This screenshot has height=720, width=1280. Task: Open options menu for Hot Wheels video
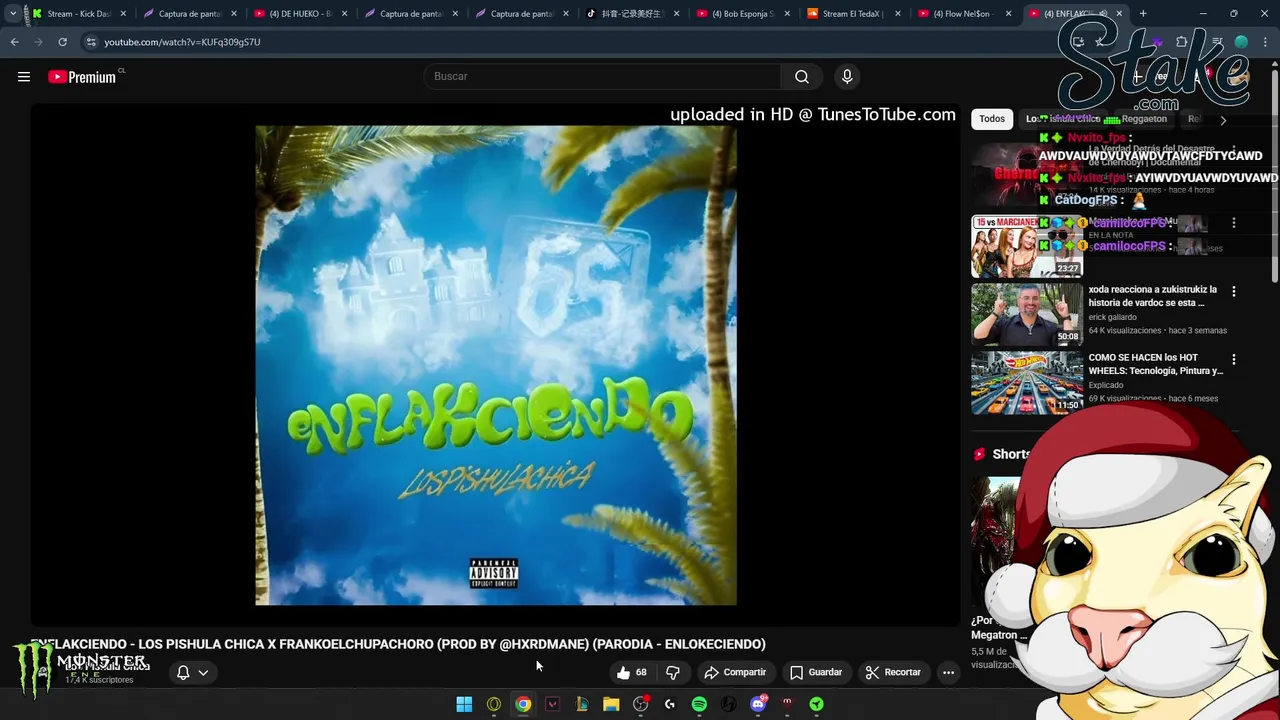click(x=1233, y=359)
